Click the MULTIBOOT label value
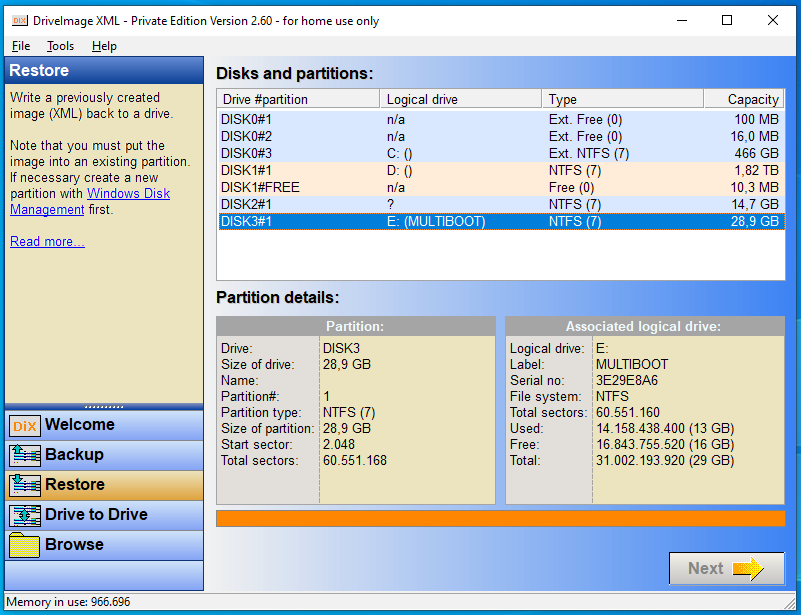Image resolution: width=801 pixels, height=615 pixels. click(632, 364)
